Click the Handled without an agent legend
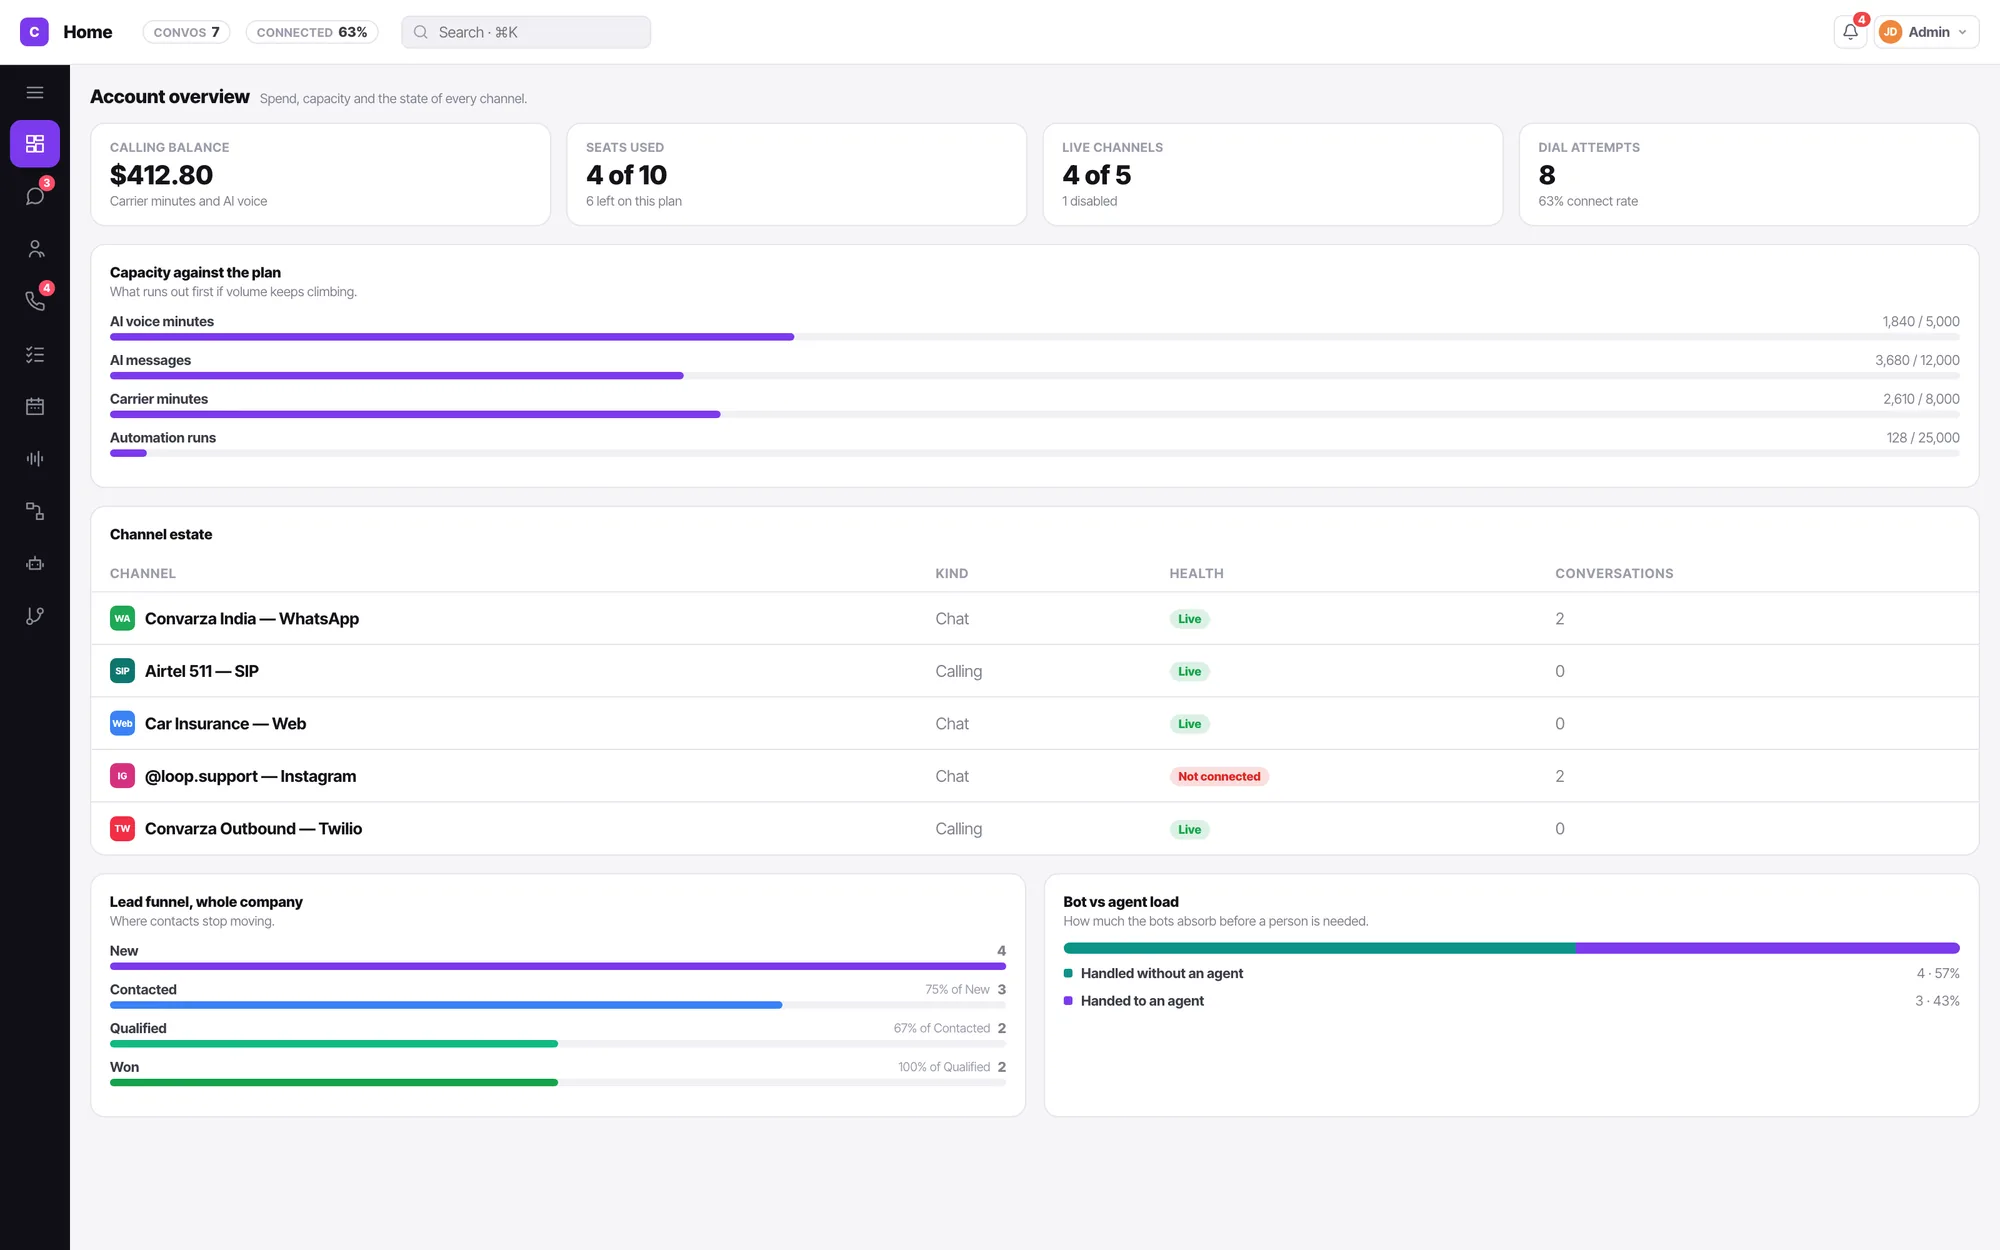 tap(1161, 973)
